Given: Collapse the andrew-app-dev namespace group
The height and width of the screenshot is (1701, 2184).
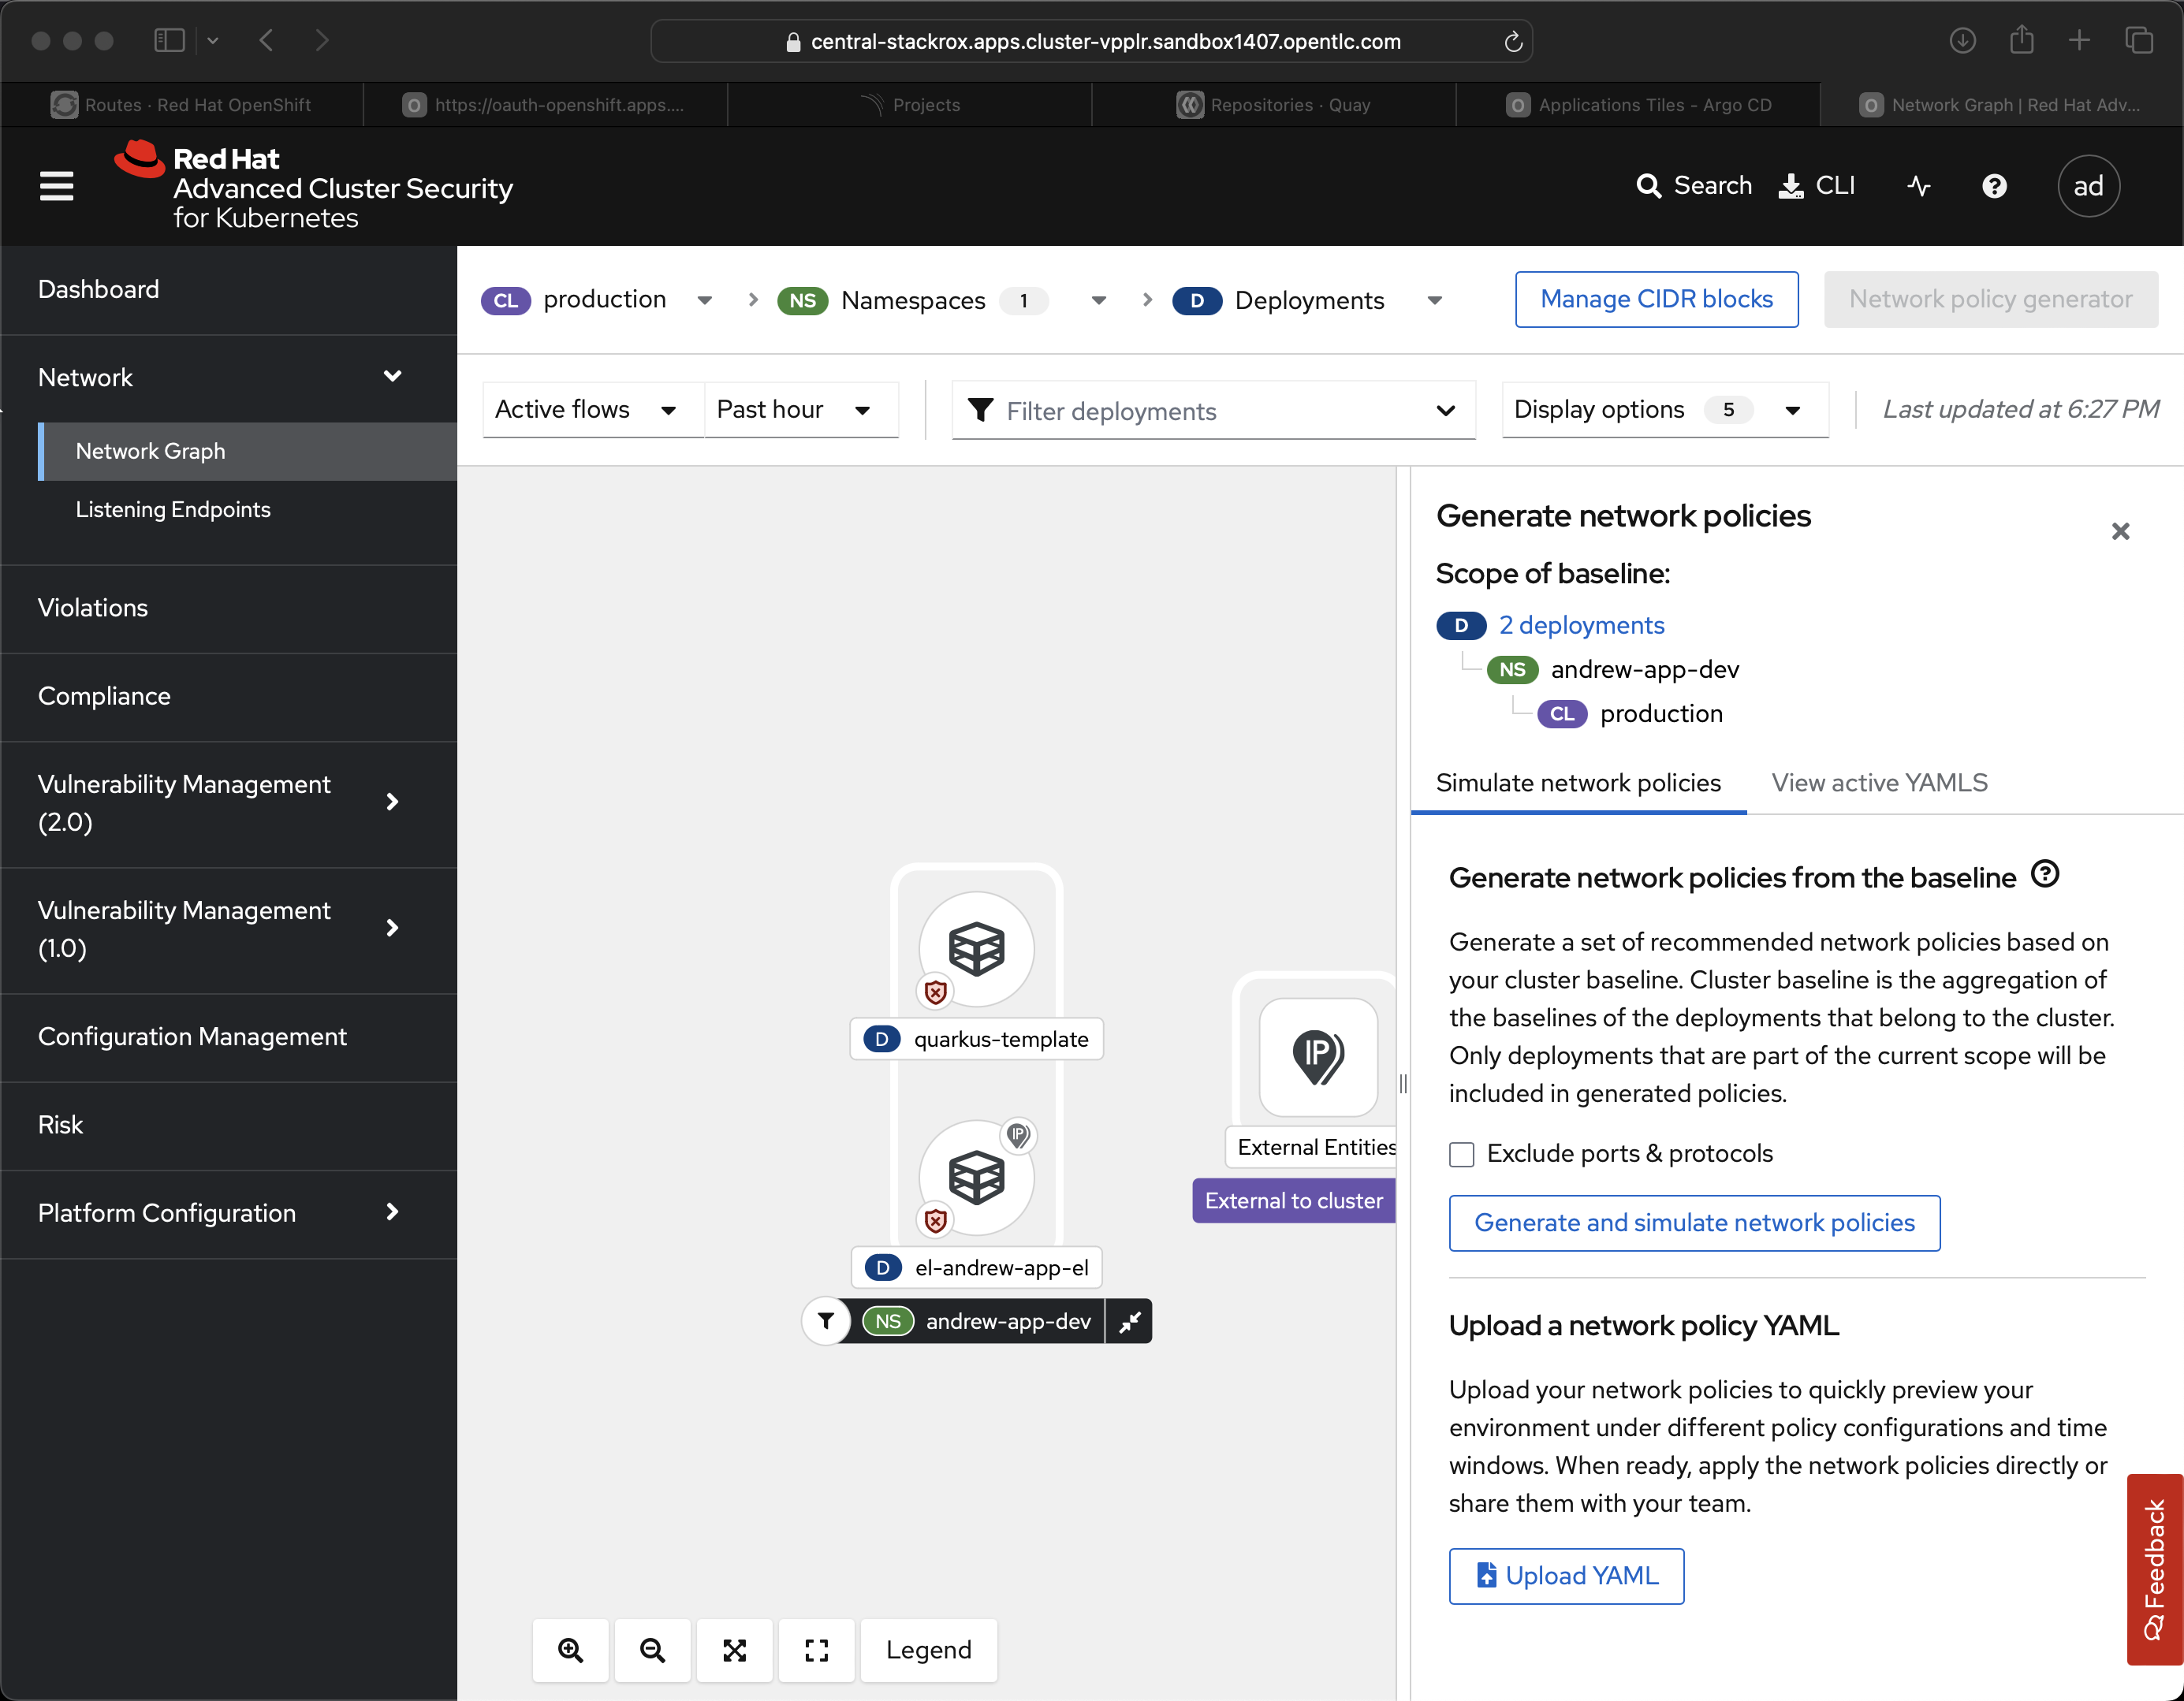Looking at the screenshot, I should [1130, 1321].
